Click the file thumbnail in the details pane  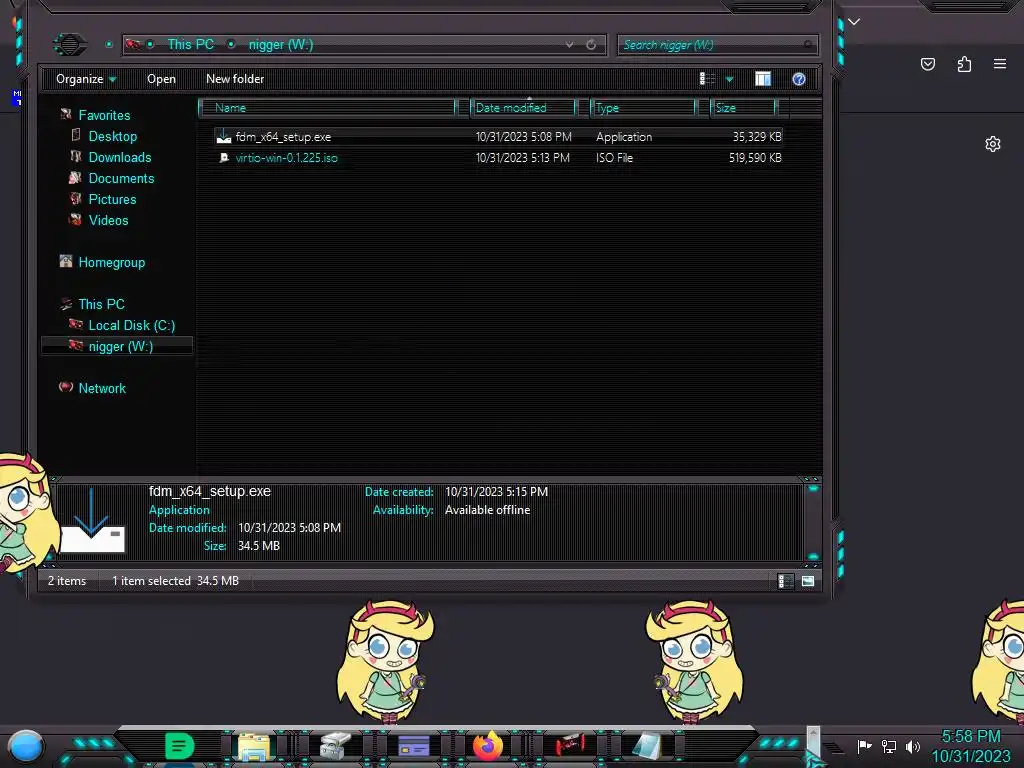[x=91, y=520]
